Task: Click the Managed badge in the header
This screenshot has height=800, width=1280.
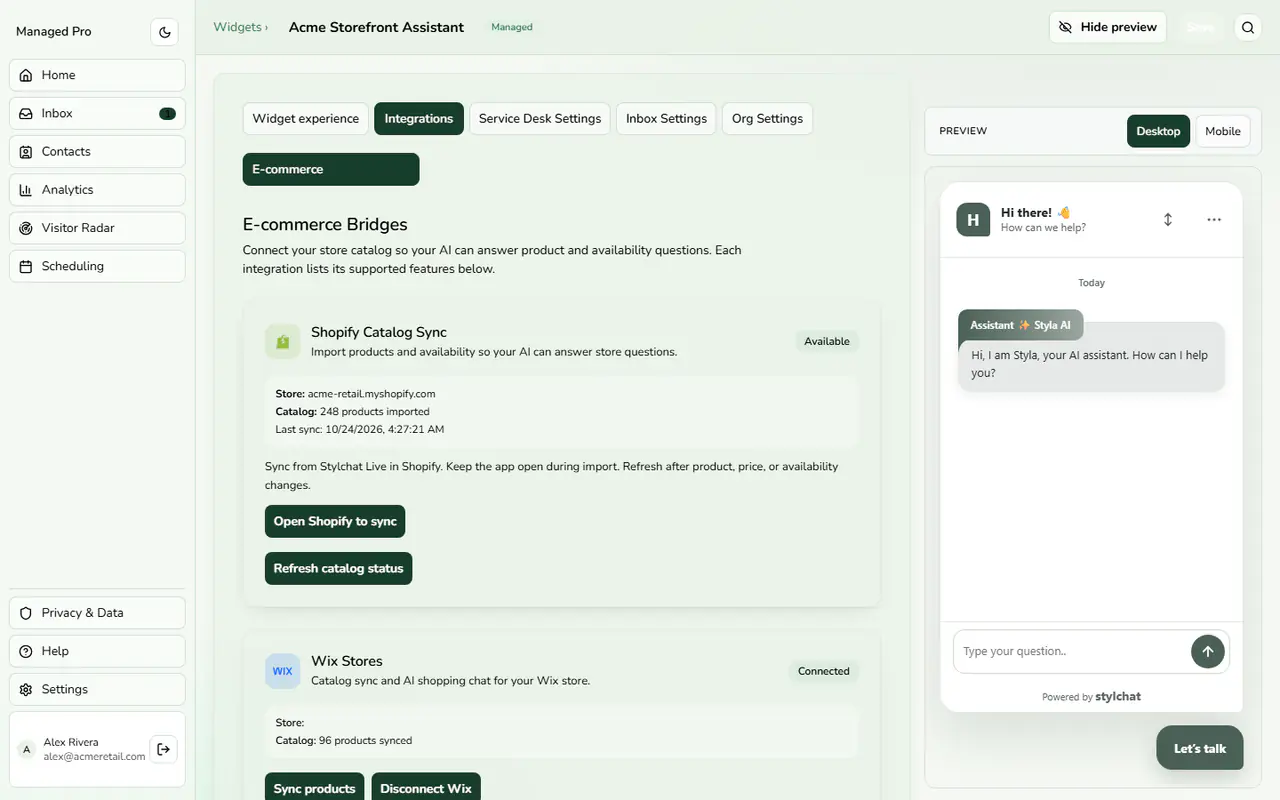Action: click(512, 27)
